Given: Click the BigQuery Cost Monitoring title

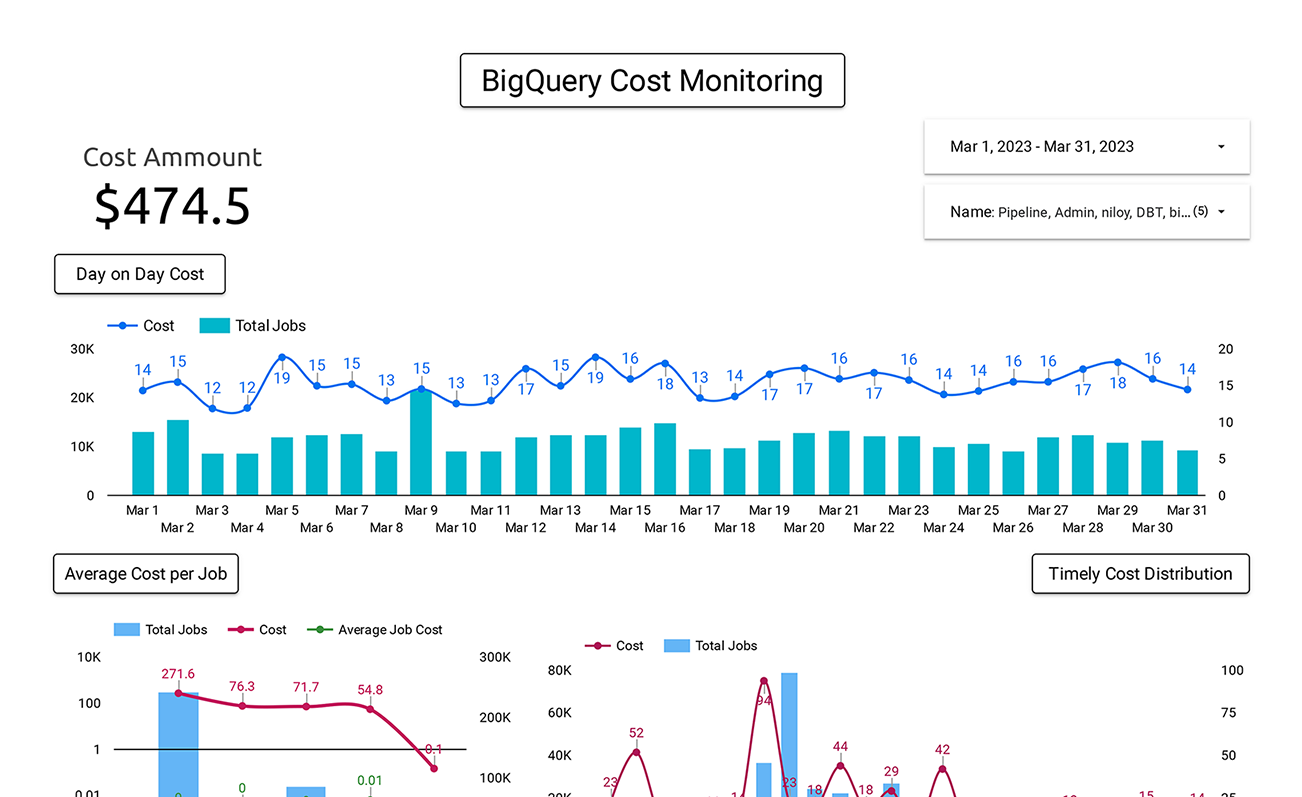Looking at the screenshot, I should 652,81.
